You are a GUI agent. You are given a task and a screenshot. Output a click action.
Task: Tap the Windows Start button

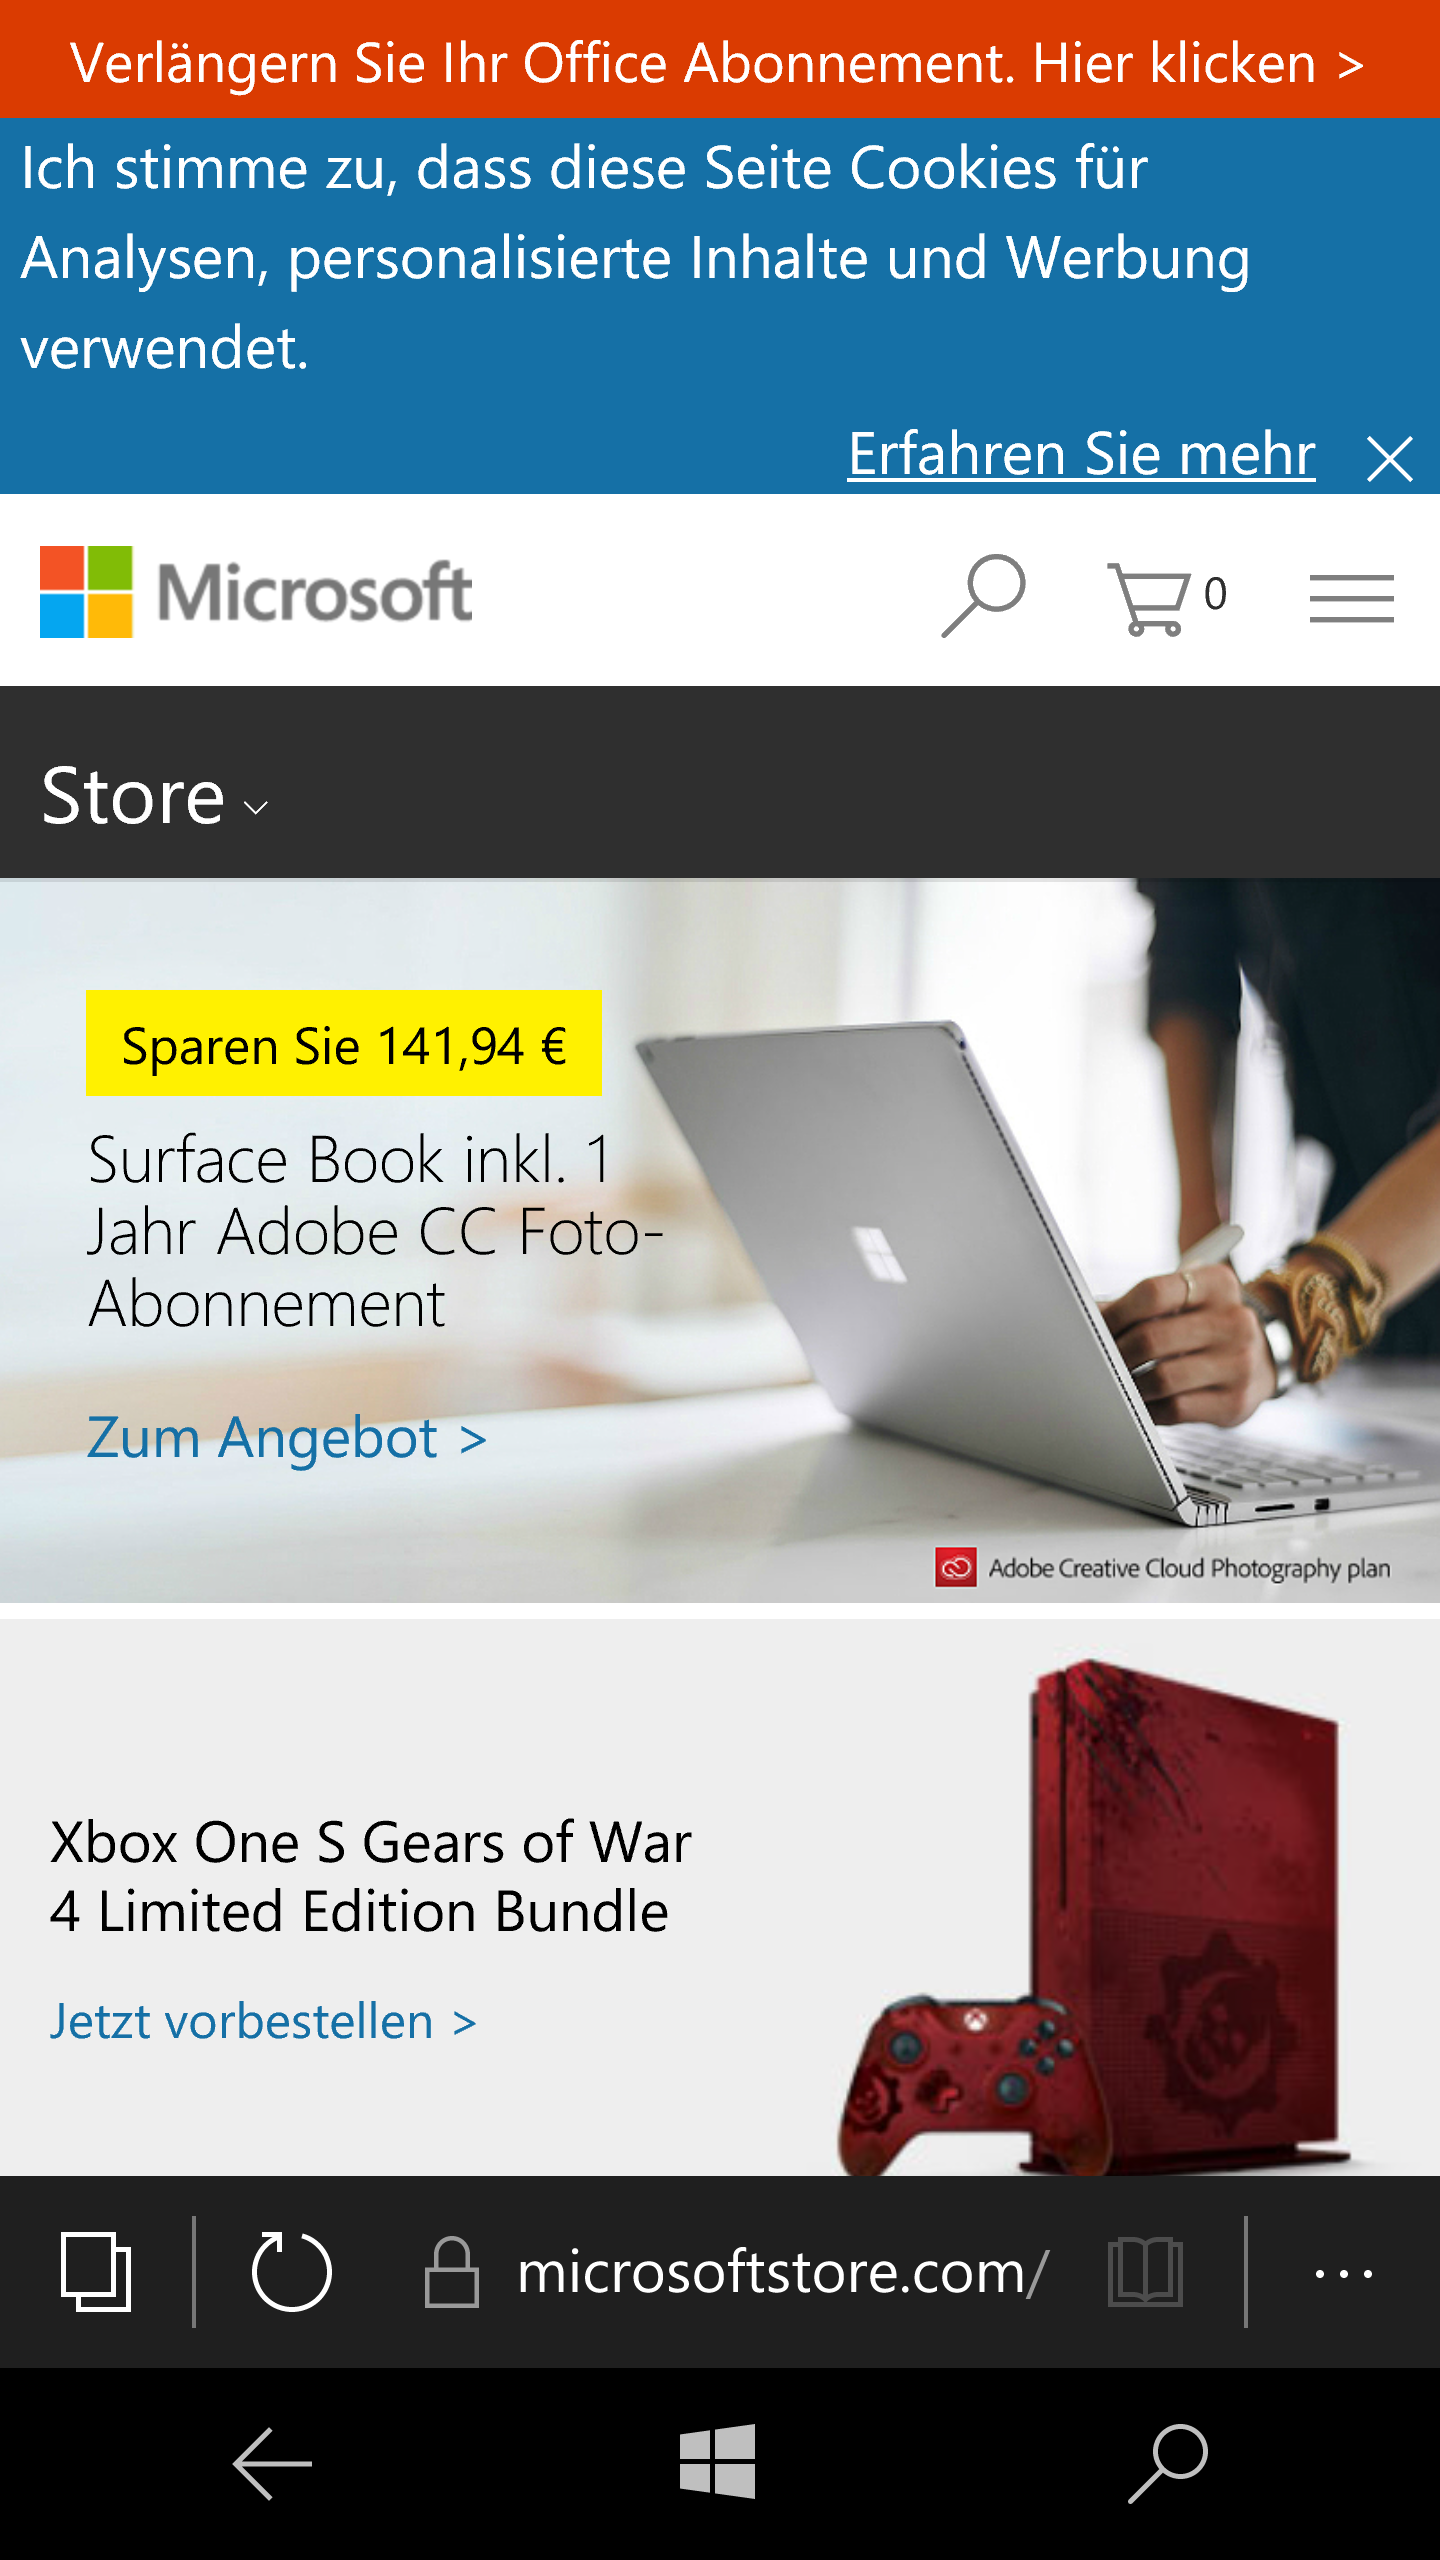coord(718,2461)
